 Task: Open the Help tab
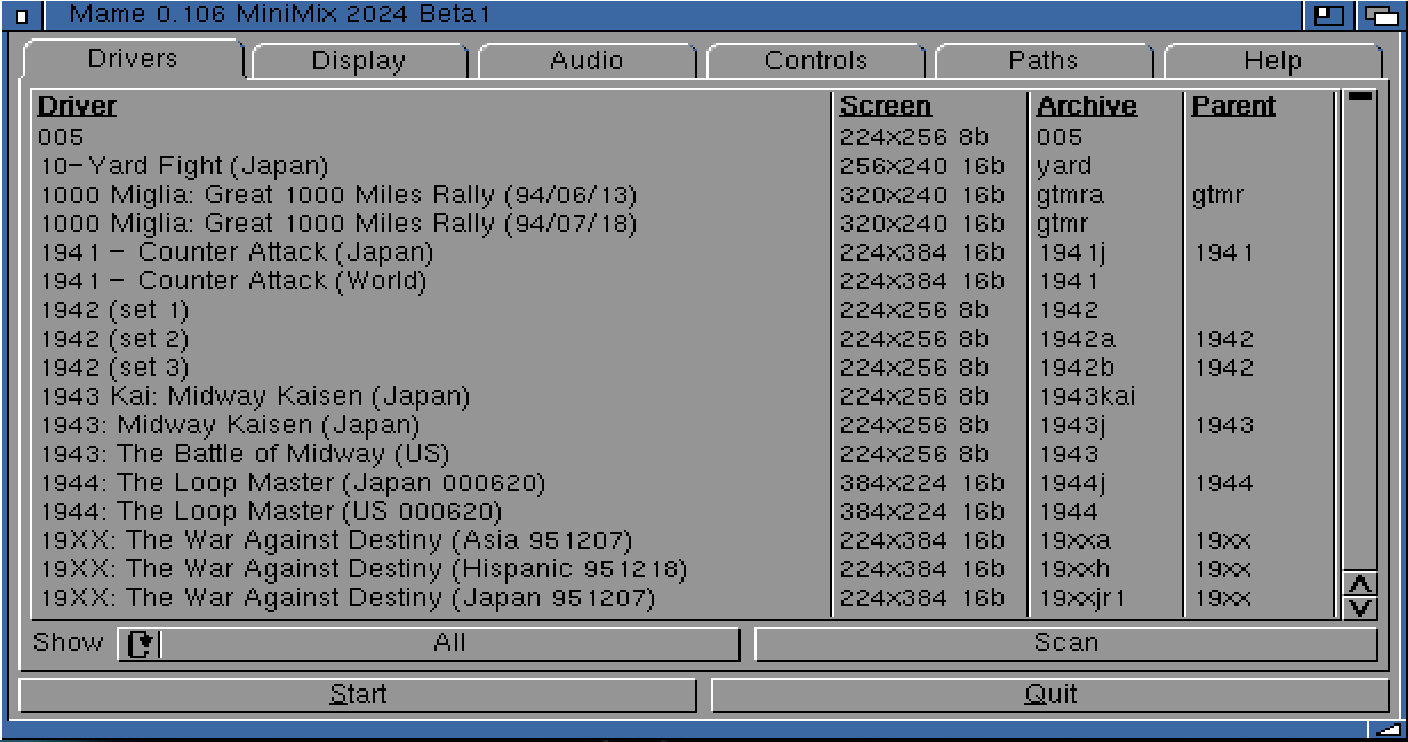tap(1273, 61)
